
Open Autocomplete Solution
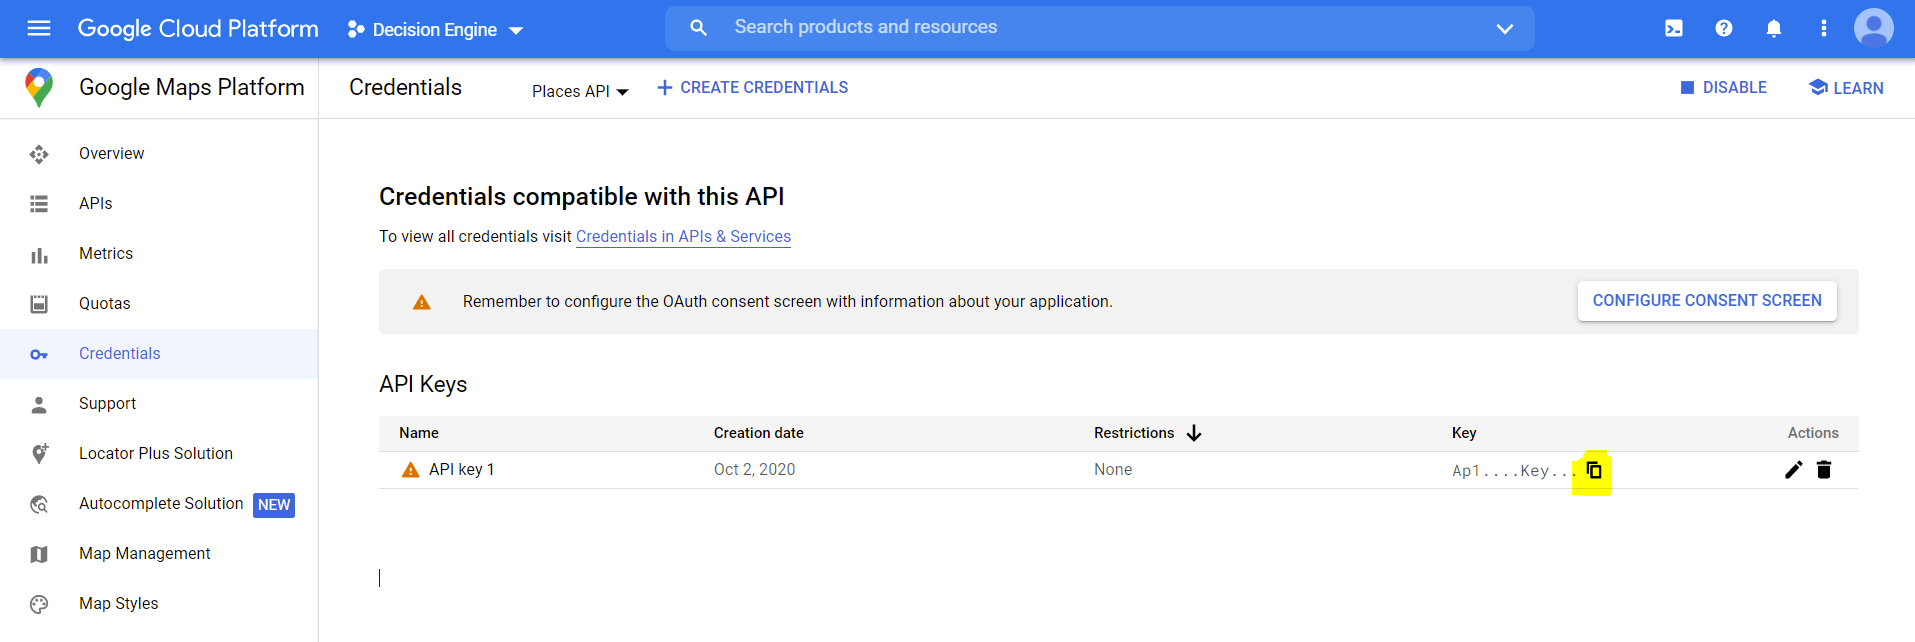click(x=161, y=503)
